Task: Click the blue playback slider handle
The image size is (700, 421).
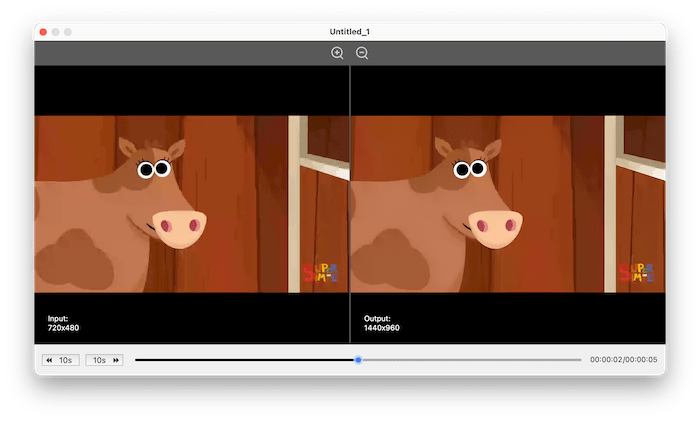Action: 358,360
